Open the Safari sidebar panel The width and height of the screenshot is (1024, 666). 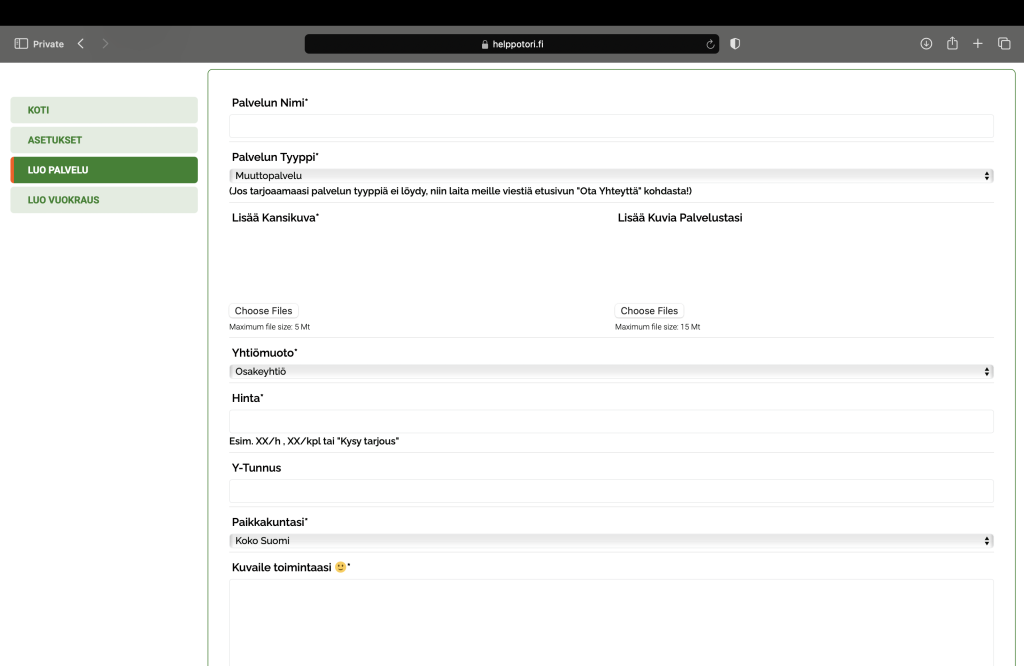(x=21, y=44)
